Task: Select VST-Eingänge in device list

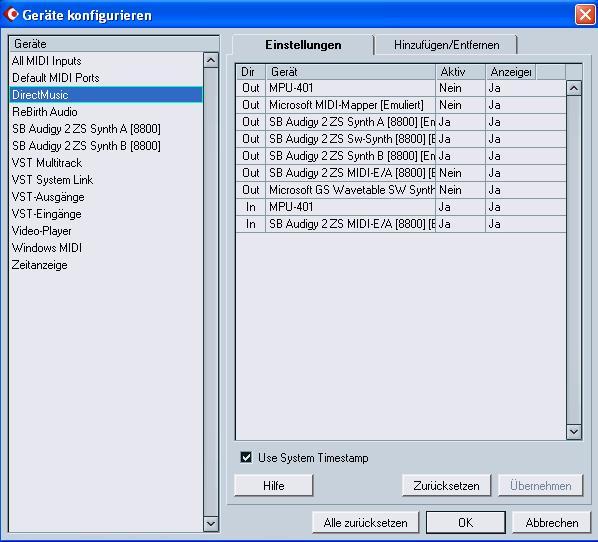Action: click(x=106, y=214)
